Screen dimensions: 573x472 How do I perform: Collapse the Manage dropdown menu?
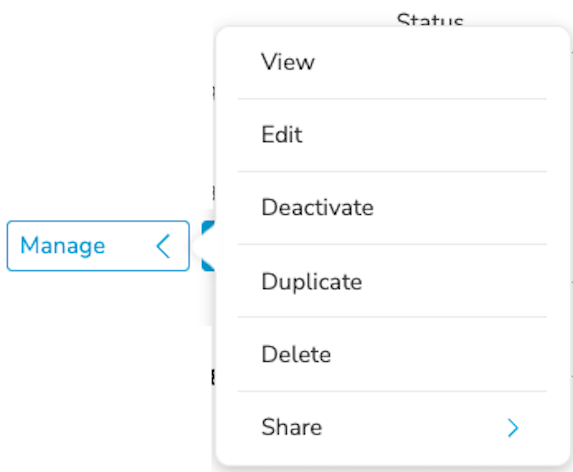98,246
